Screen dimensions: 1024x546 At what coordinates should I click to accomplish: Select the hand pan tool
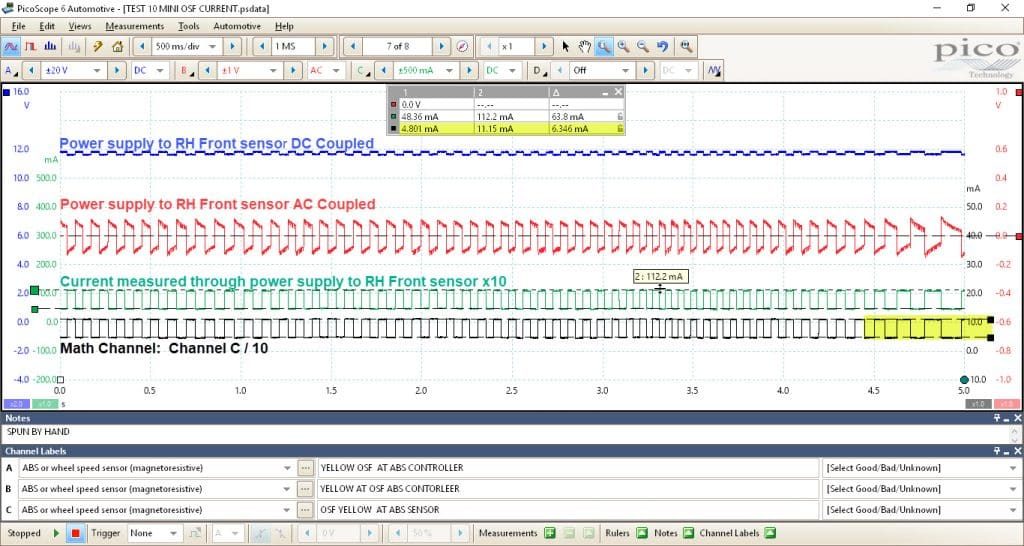[x=584, y=46]
